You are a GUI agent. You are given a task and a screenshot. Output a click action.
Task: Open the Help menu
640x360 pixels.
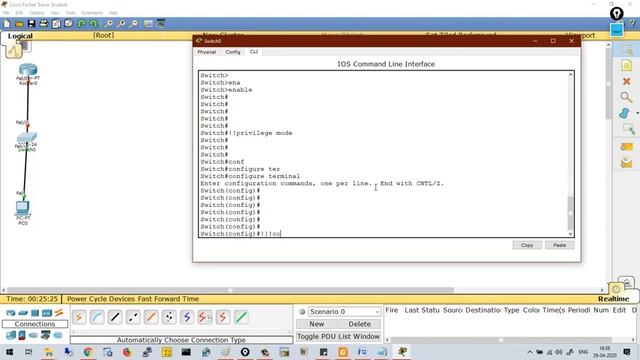tap(113, 13)
